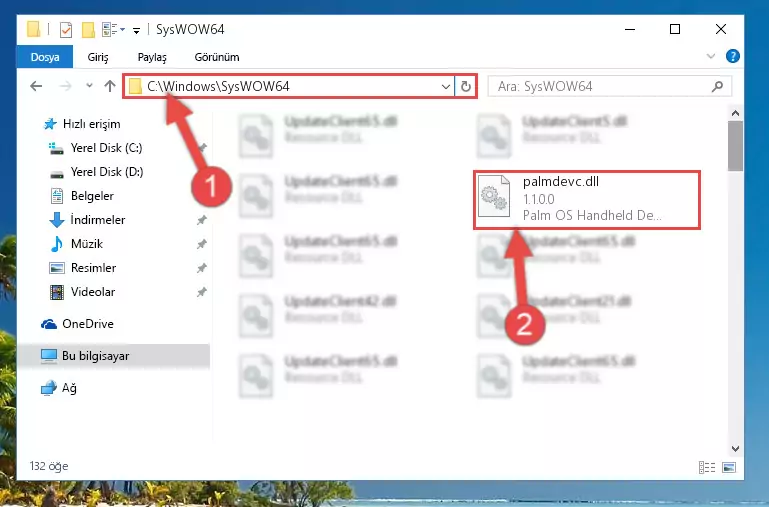This screenshot has width=769, height=507.
Task: Open the Help question mark icon
Action: 733,56
